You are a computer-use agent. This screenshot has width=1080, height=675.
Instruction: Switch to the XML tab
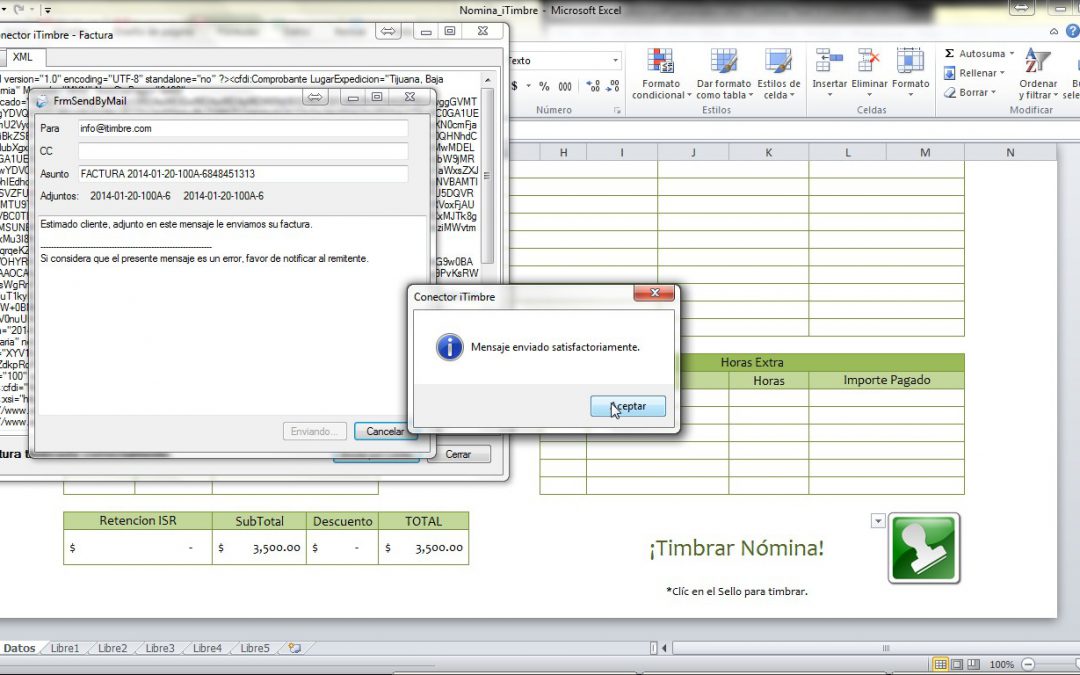22,58
